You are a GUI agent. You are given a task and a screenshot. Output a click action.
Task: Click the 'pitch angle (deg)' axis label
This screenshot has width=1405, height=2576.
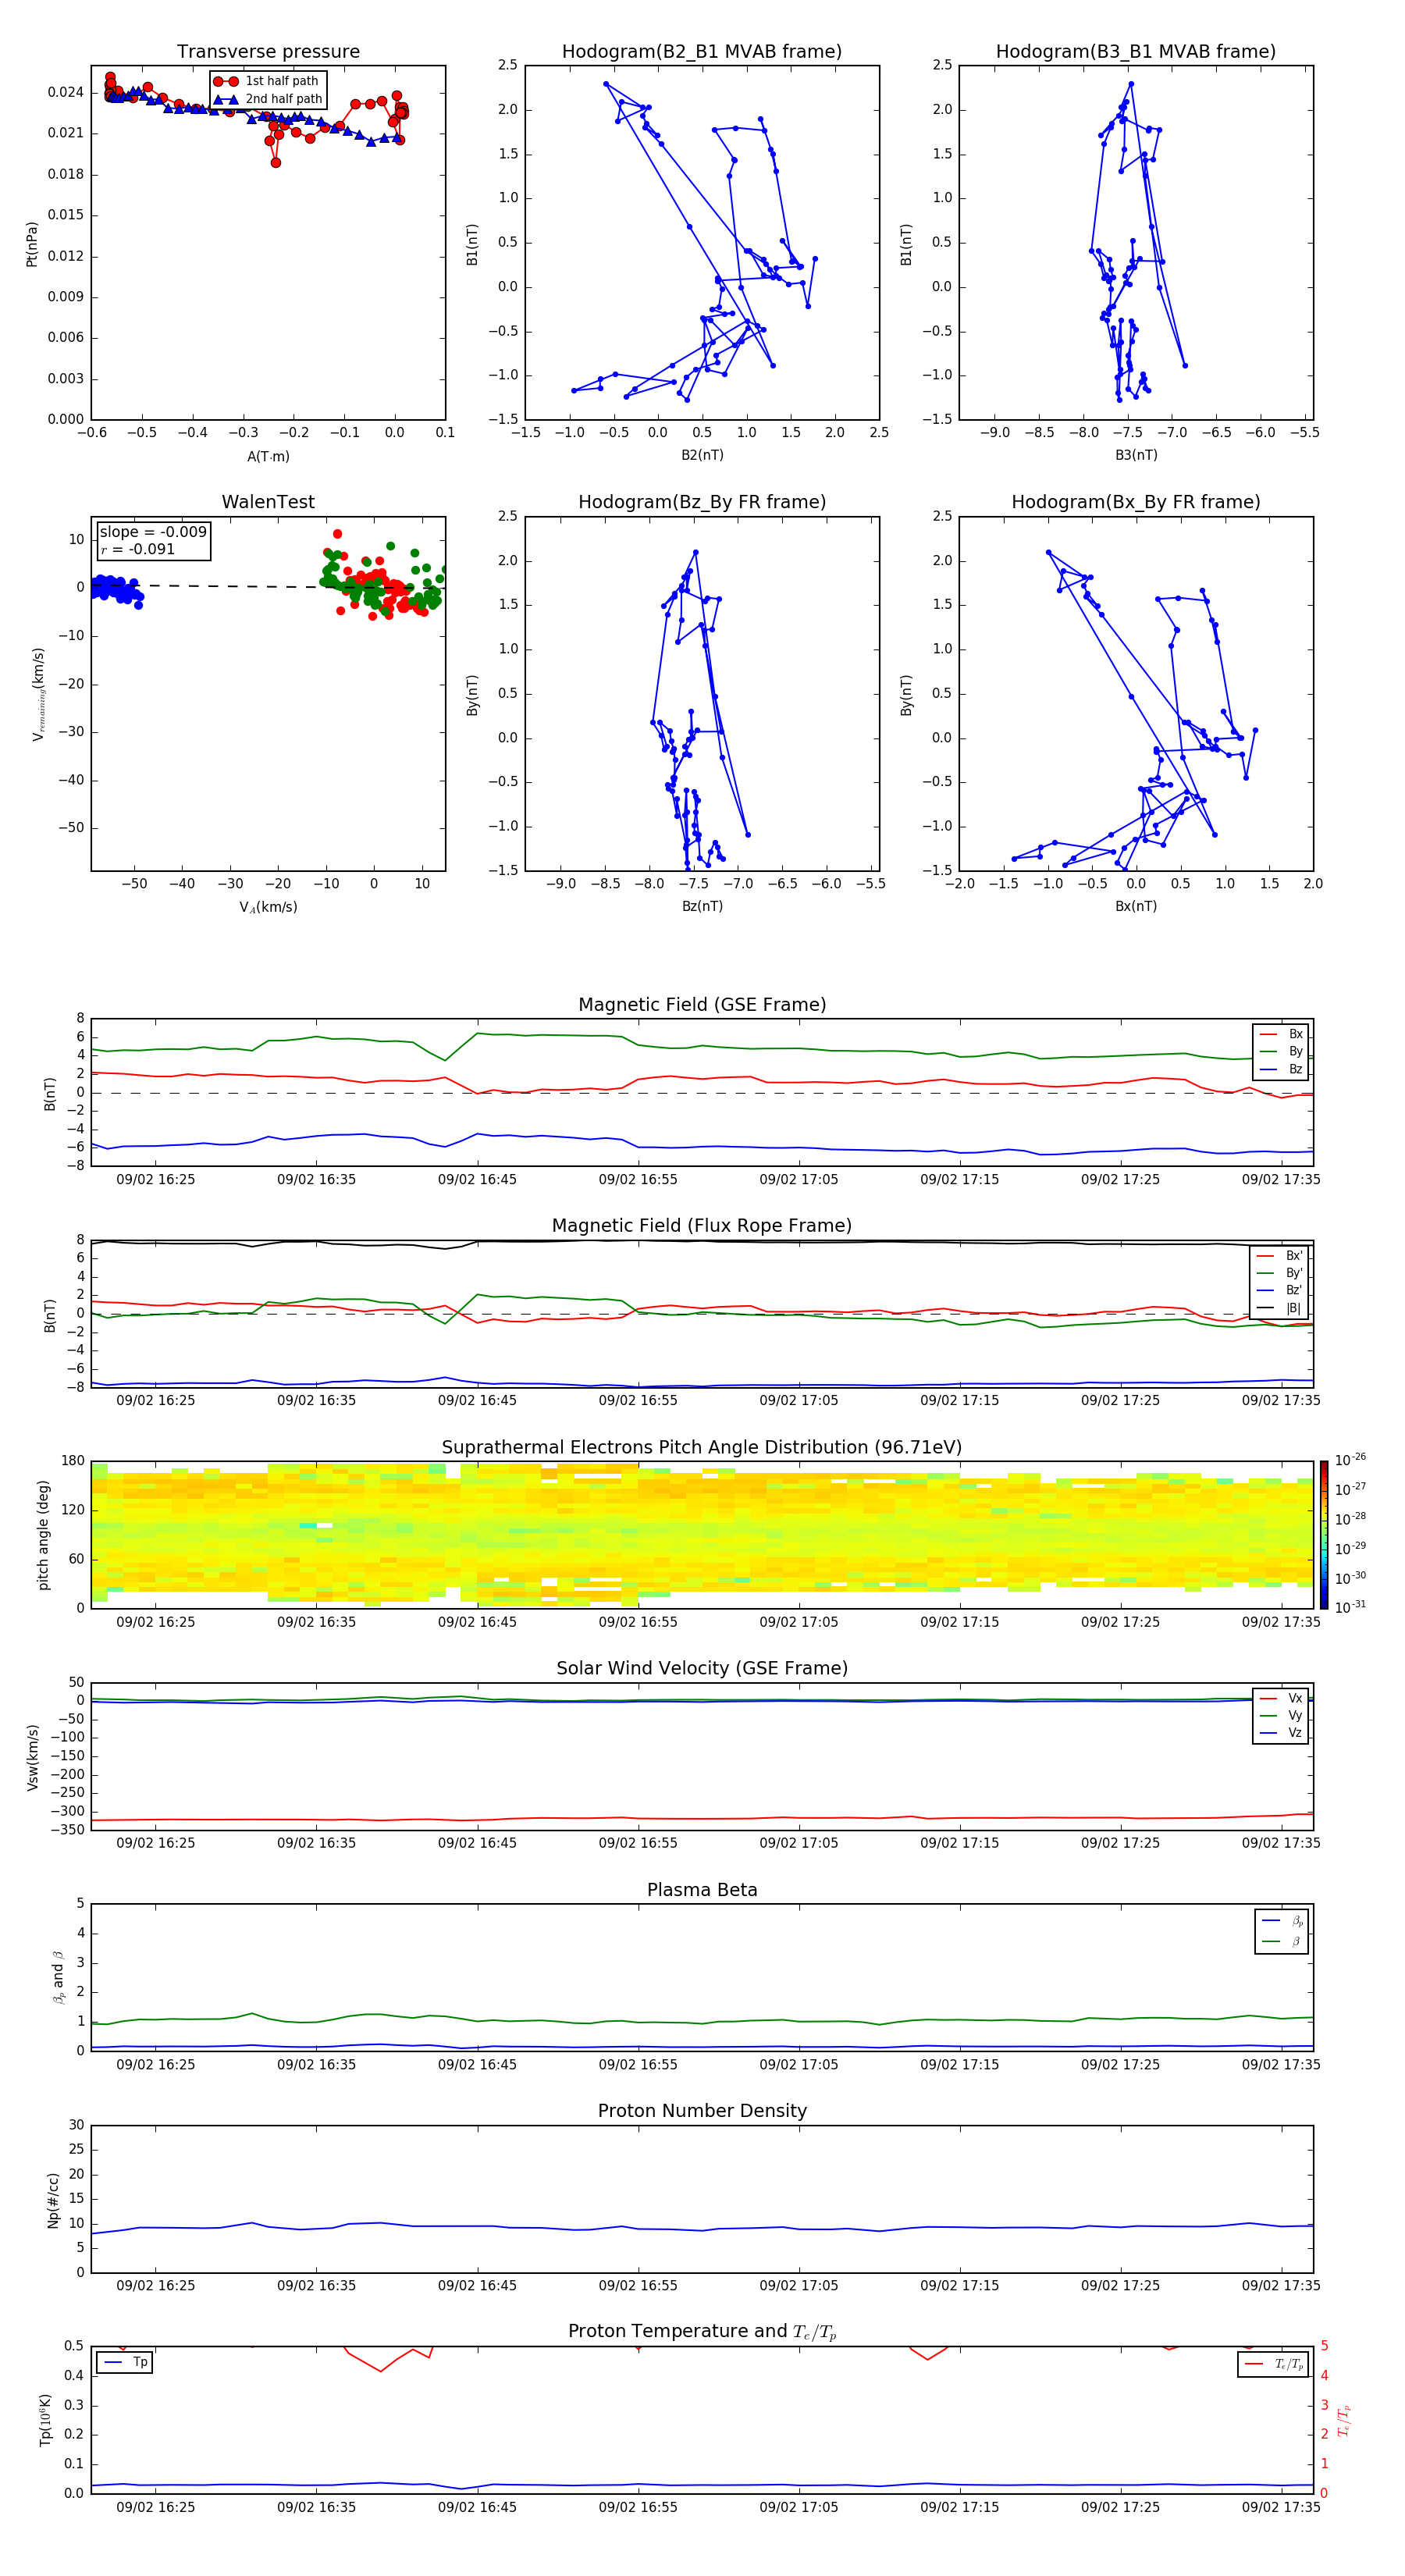43,1536
